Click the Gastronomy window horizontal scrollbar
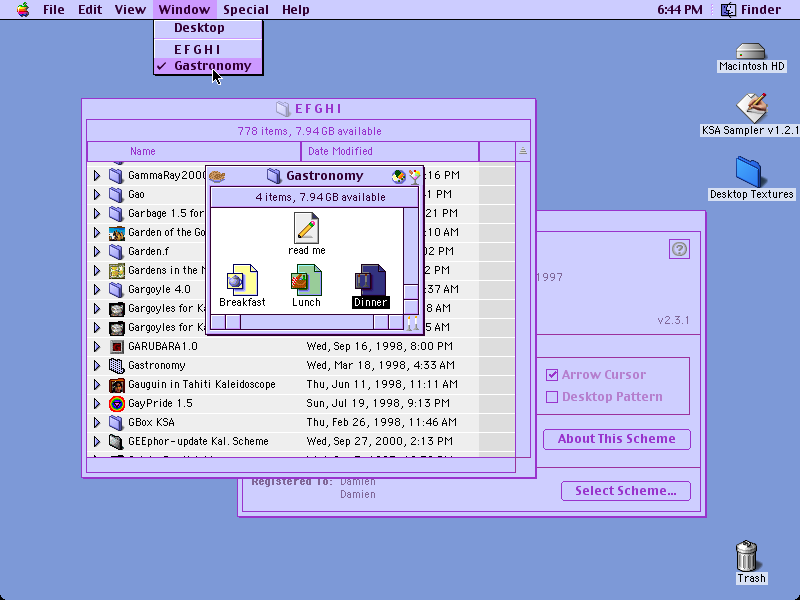The width and height of the screenshot is (800, 600). tap(307, 322)
